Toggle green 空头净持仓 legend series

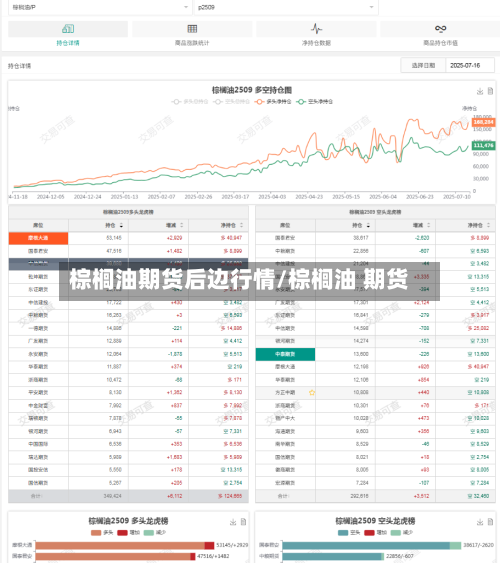[314, 102]
